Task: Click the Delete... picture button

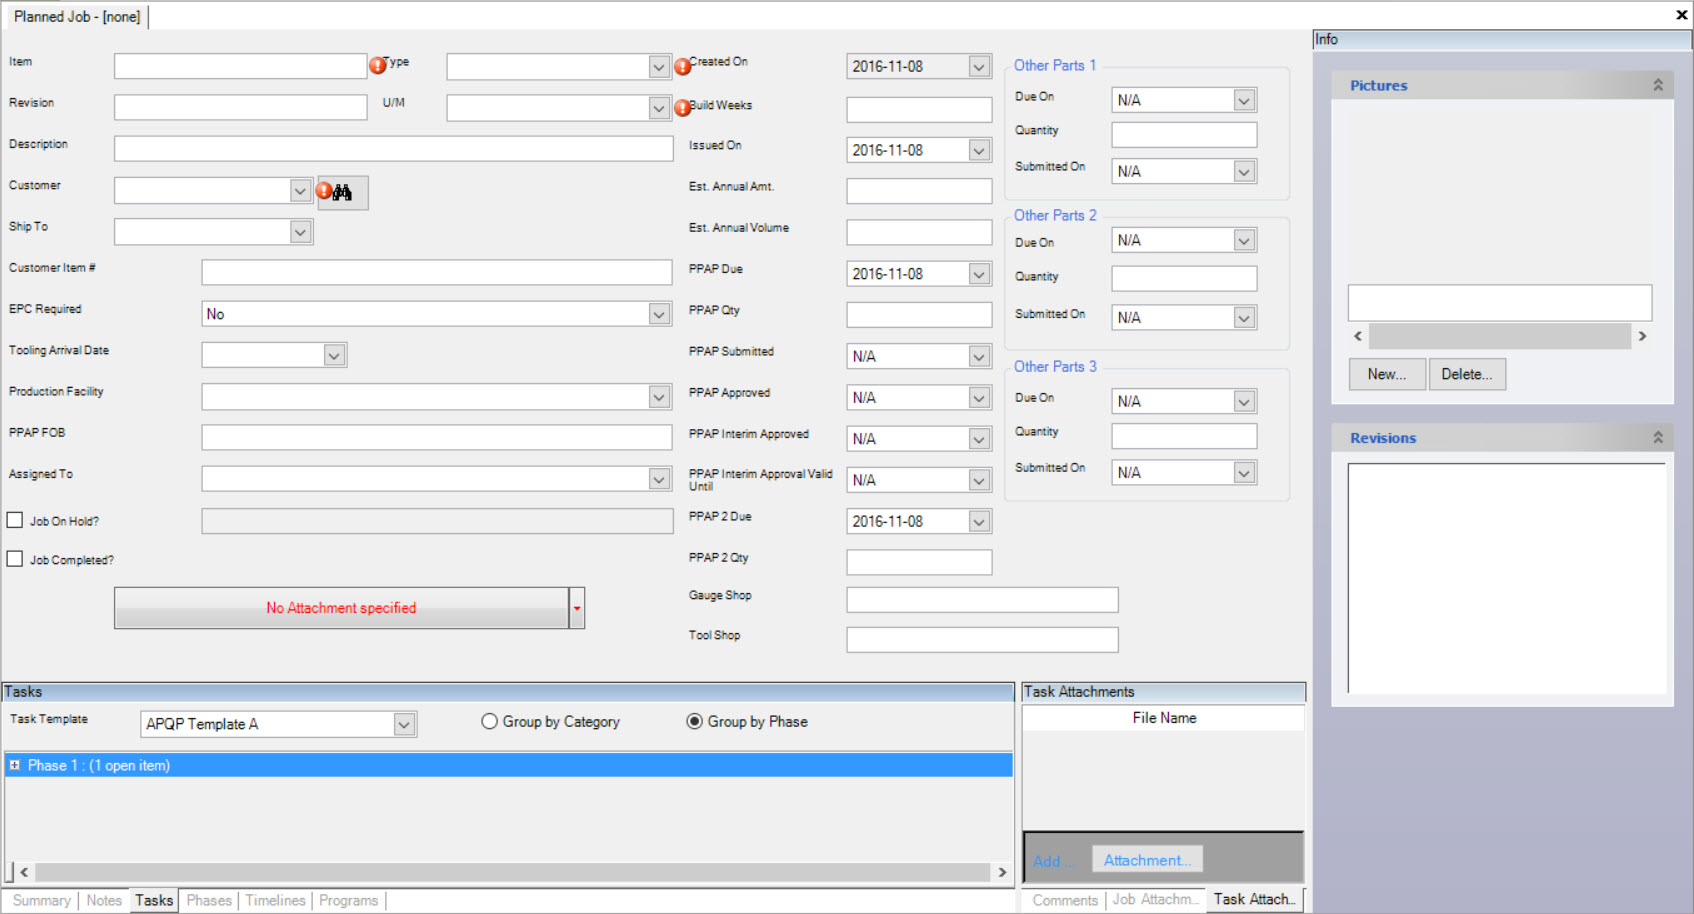Action: pos(1467,374)
